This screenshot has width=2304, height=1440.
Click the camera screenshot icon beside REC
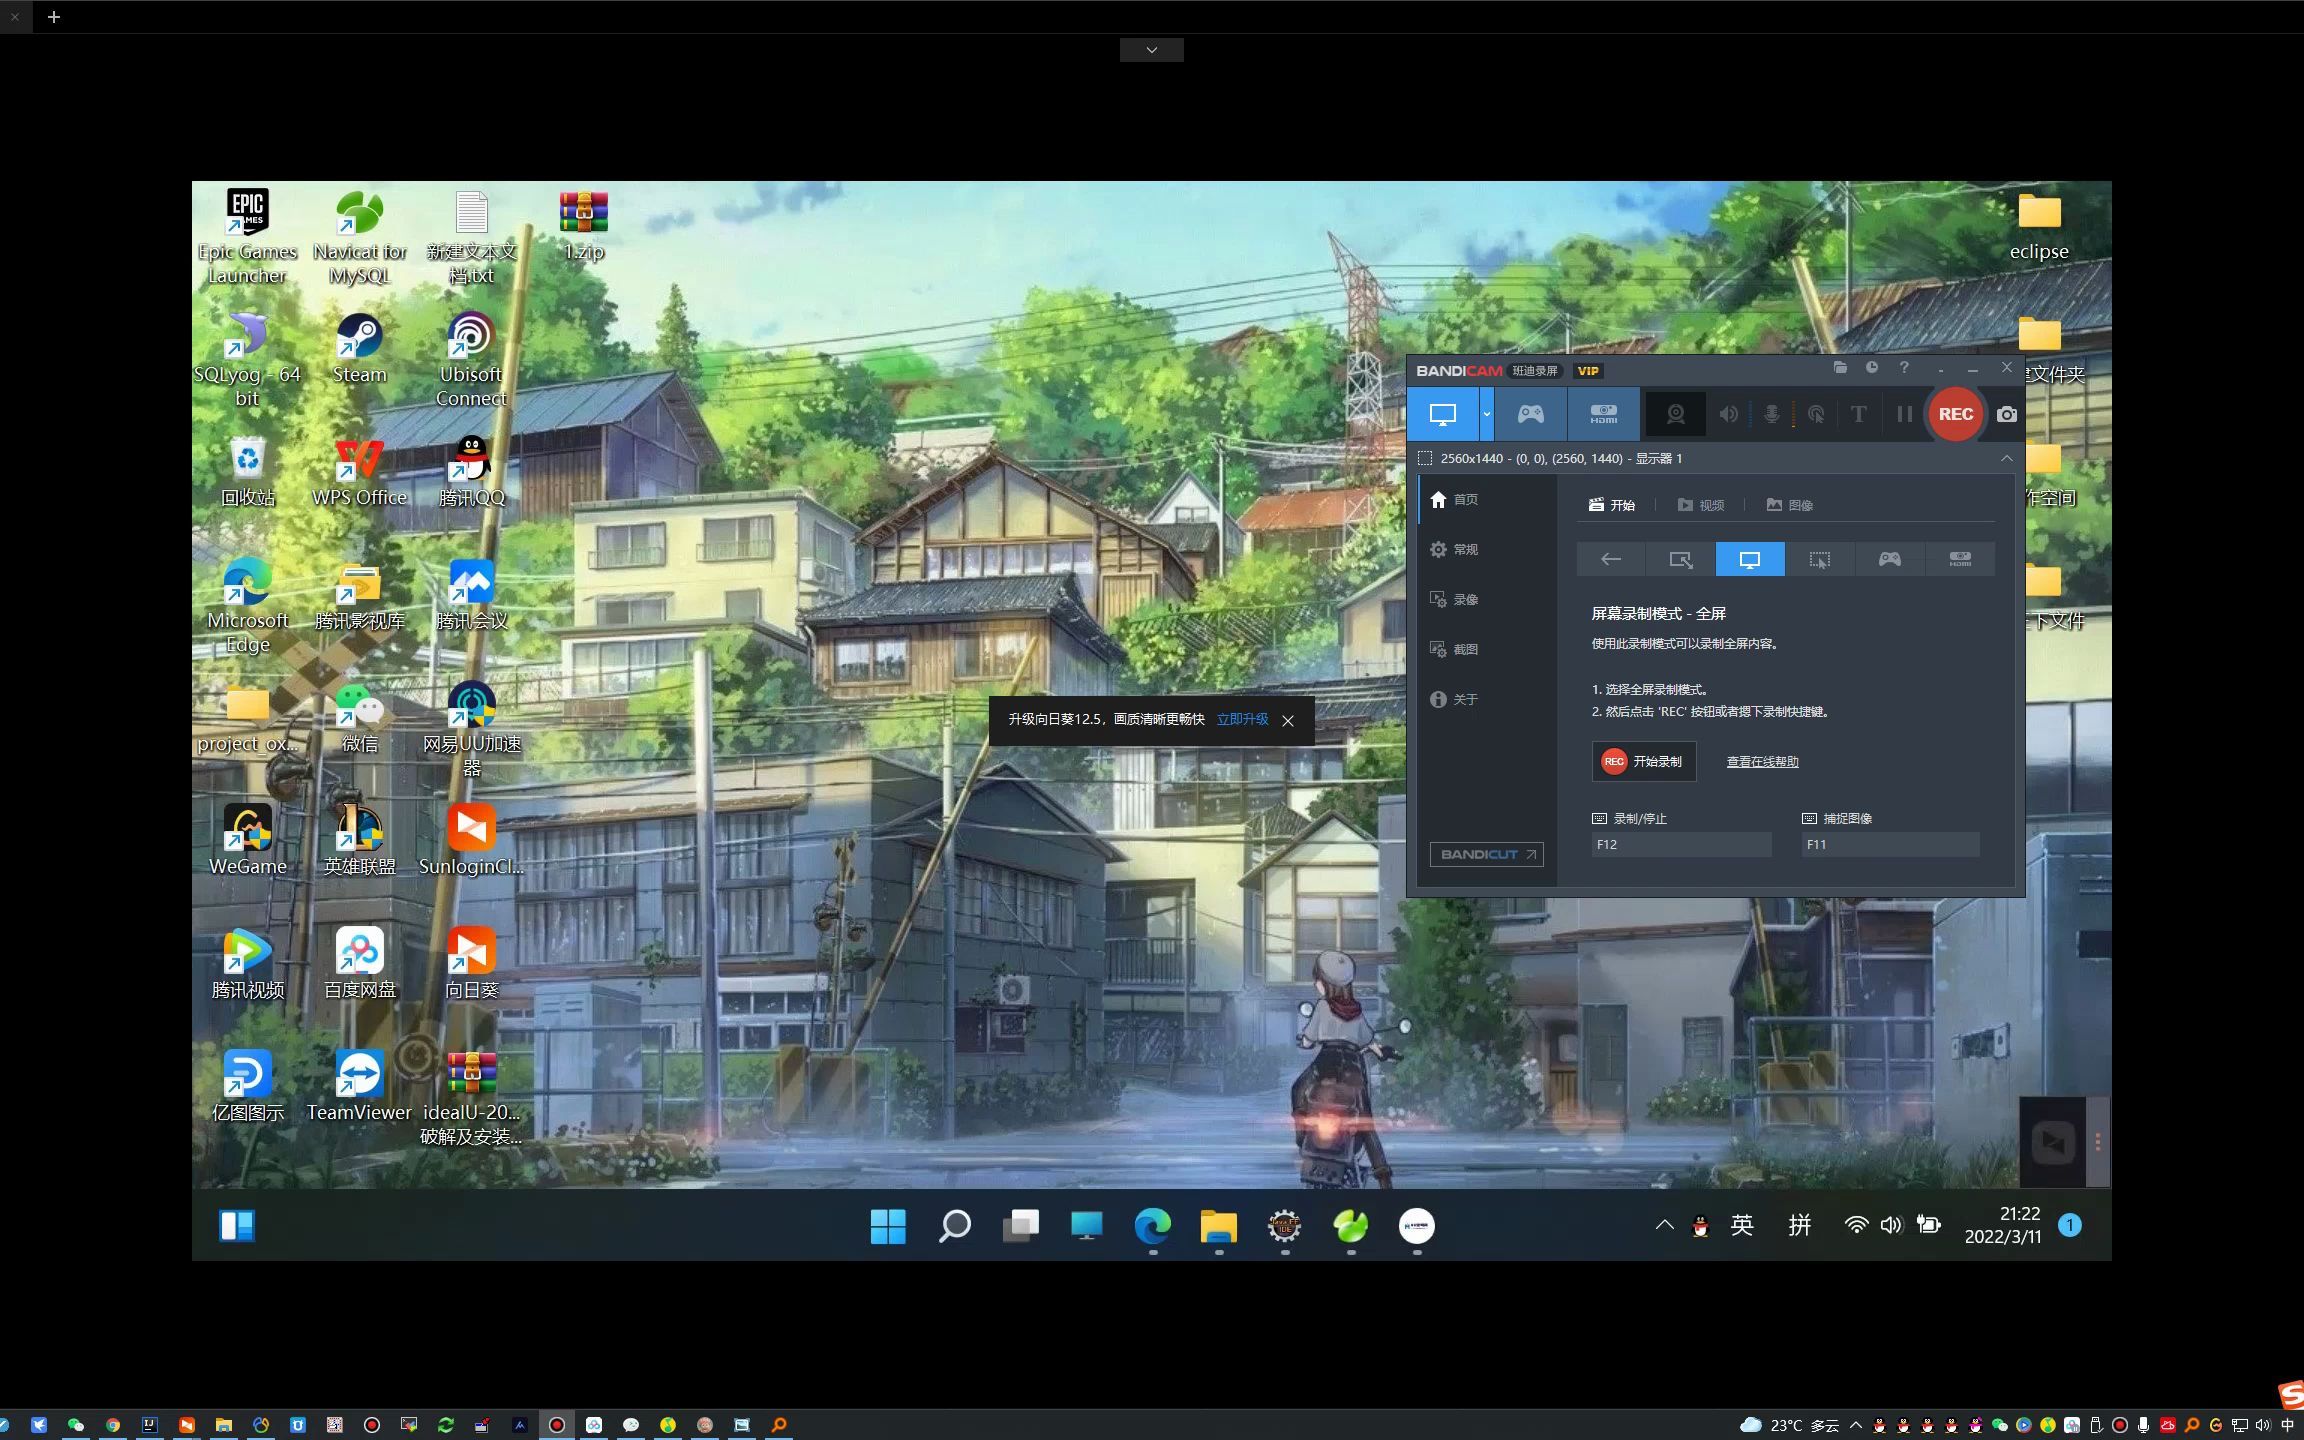coord(2006,414)
